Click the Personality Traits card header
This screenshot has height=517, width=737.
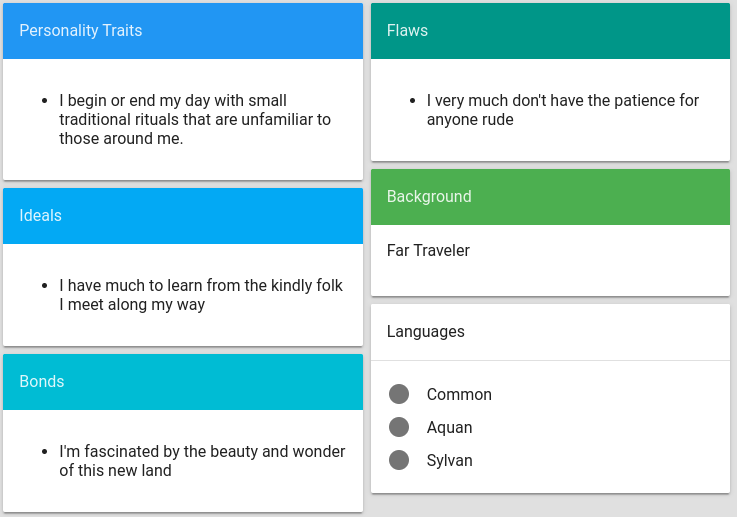(x=183, y=31)
